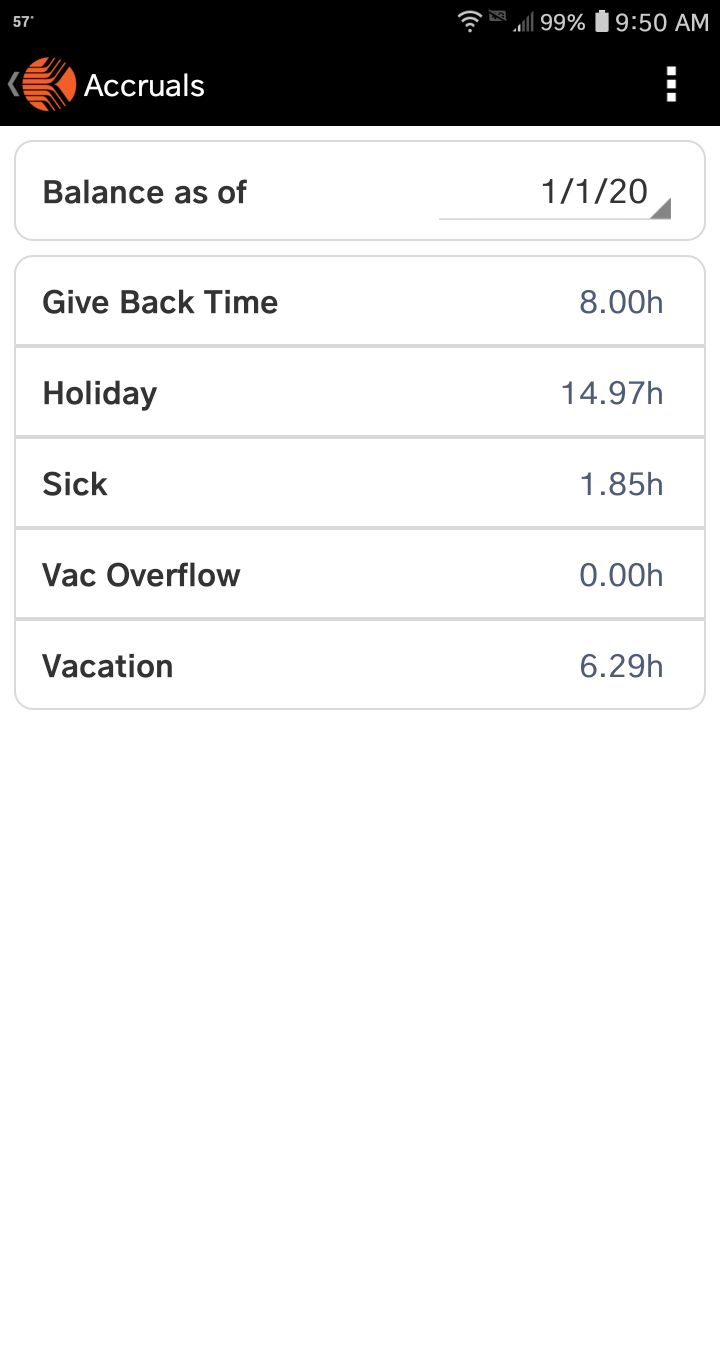
Task: Tap the 57° temperature indicator
Action: click(x=23, y=22)
